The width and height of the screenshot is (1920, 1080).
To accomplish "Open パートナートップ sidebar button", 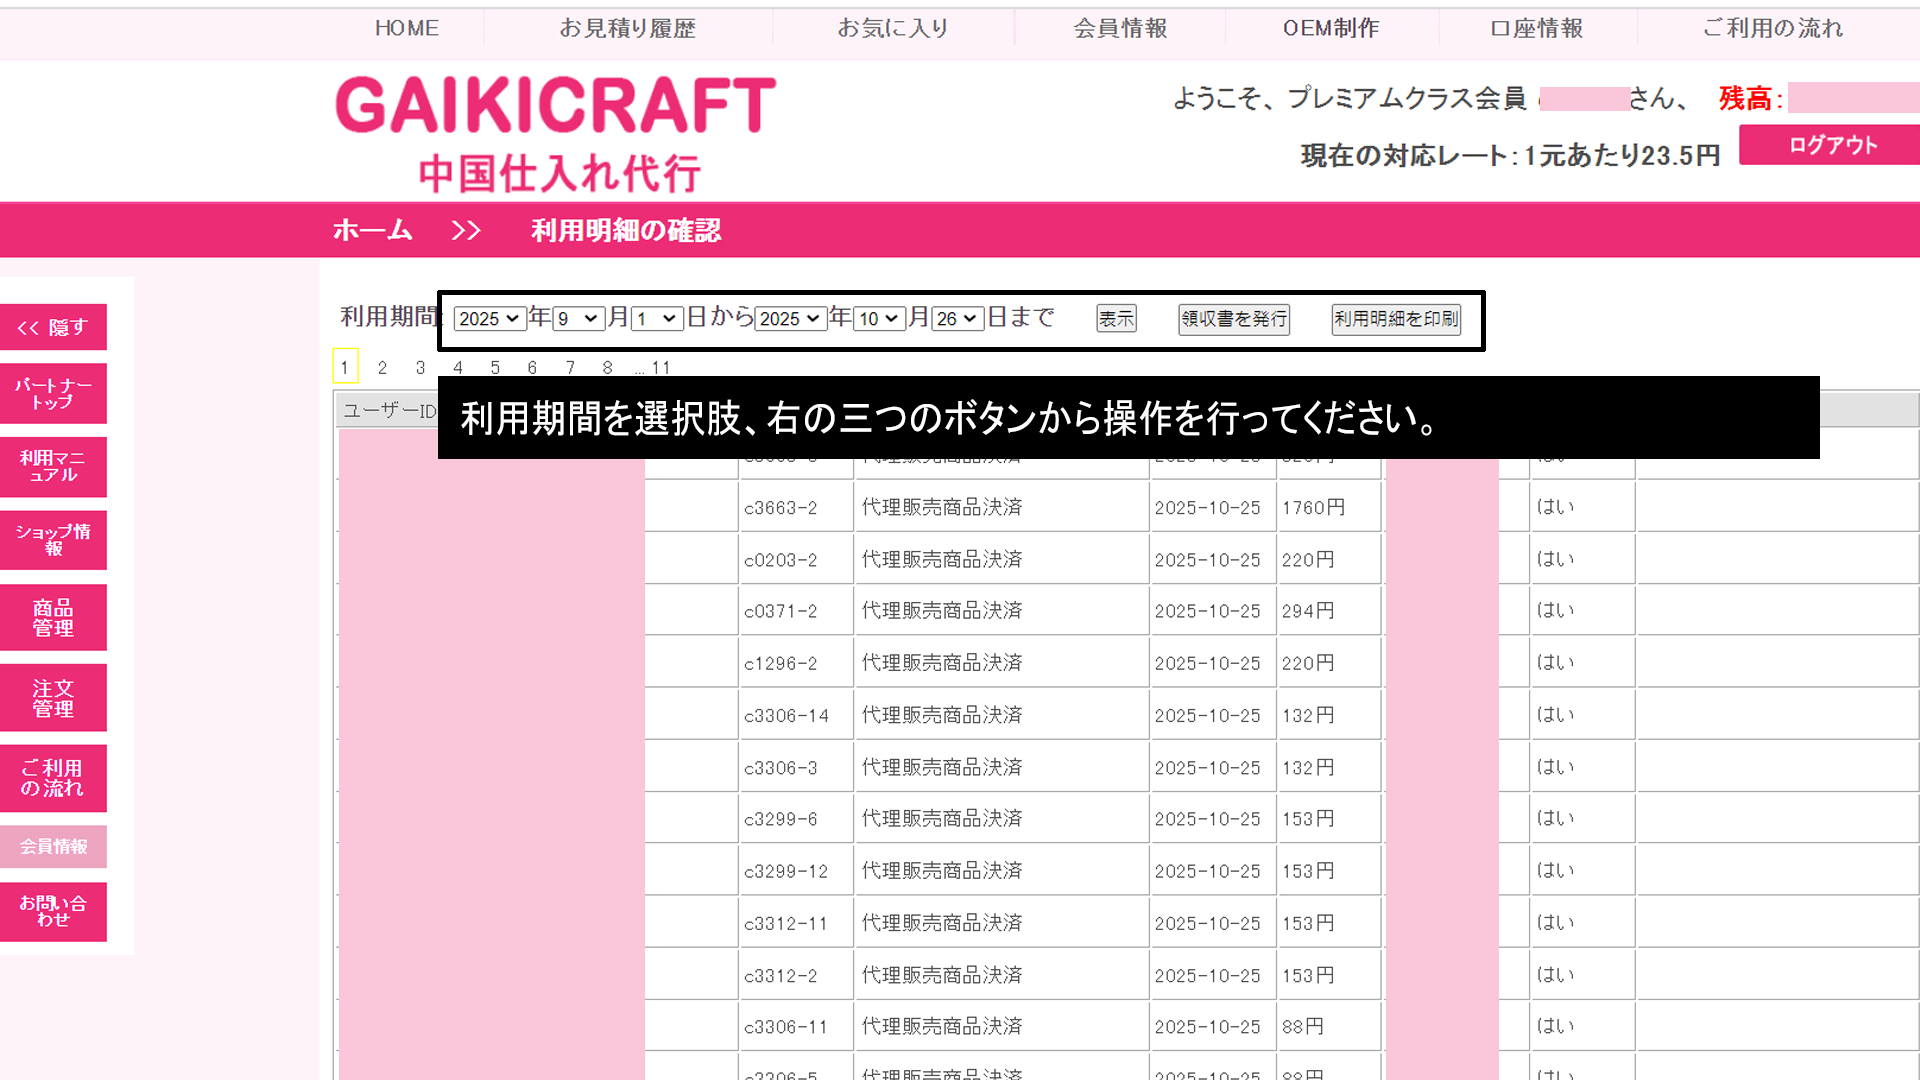I will (x=53, y=393).
